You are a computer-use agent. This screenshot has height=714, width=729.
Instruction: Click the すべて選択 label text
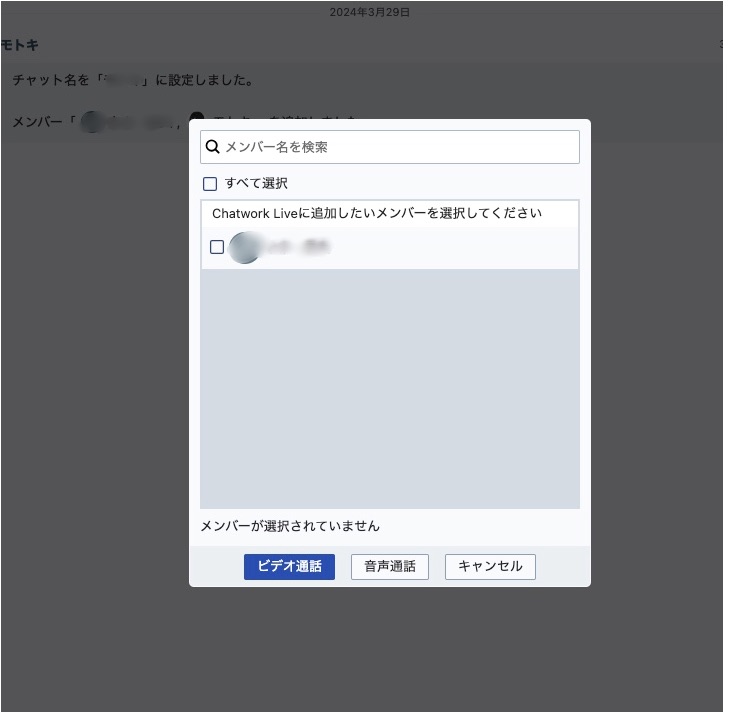[258, 185]
